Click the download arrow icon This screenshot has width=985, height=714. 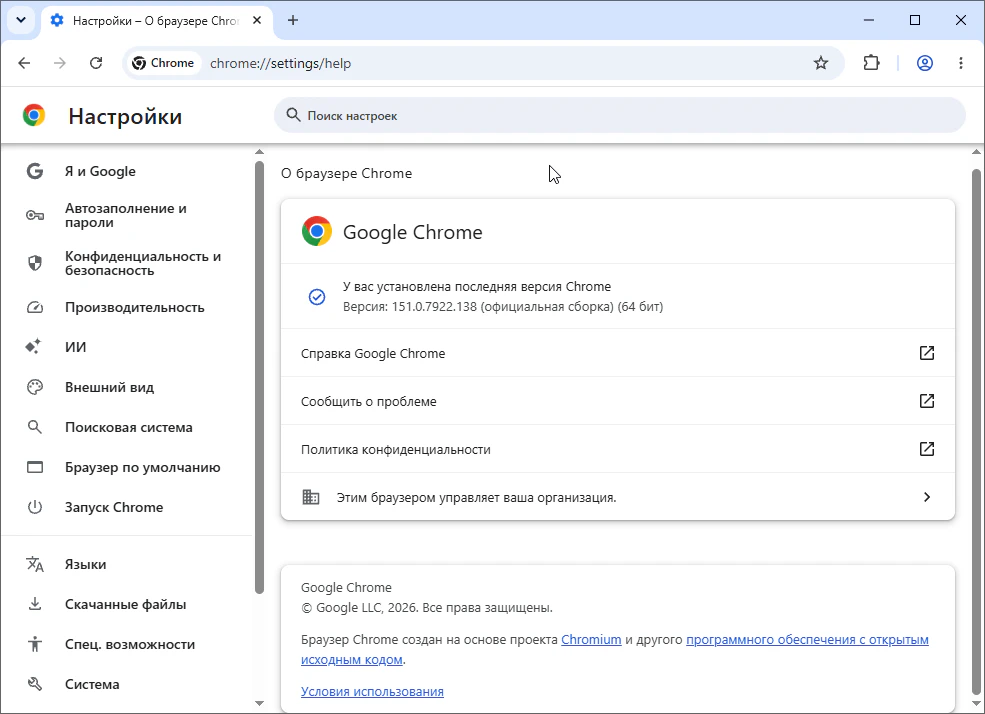coord(35,604)
